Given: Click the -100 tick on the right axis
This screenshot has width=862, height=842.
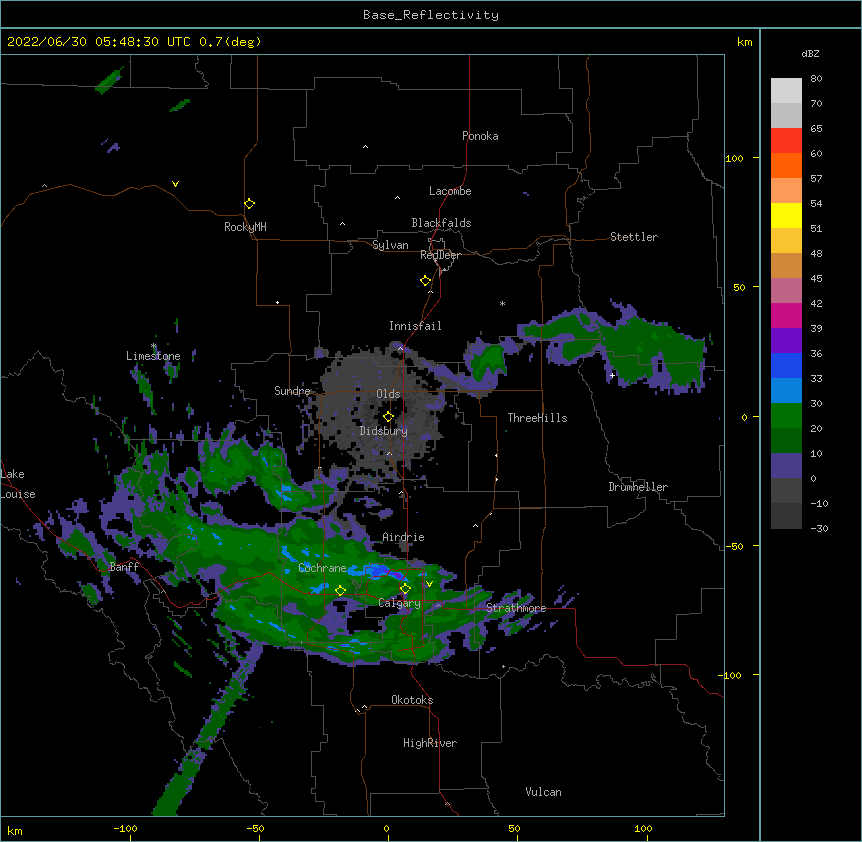Looking at the screenshot, I should click(x=731, y=675).
